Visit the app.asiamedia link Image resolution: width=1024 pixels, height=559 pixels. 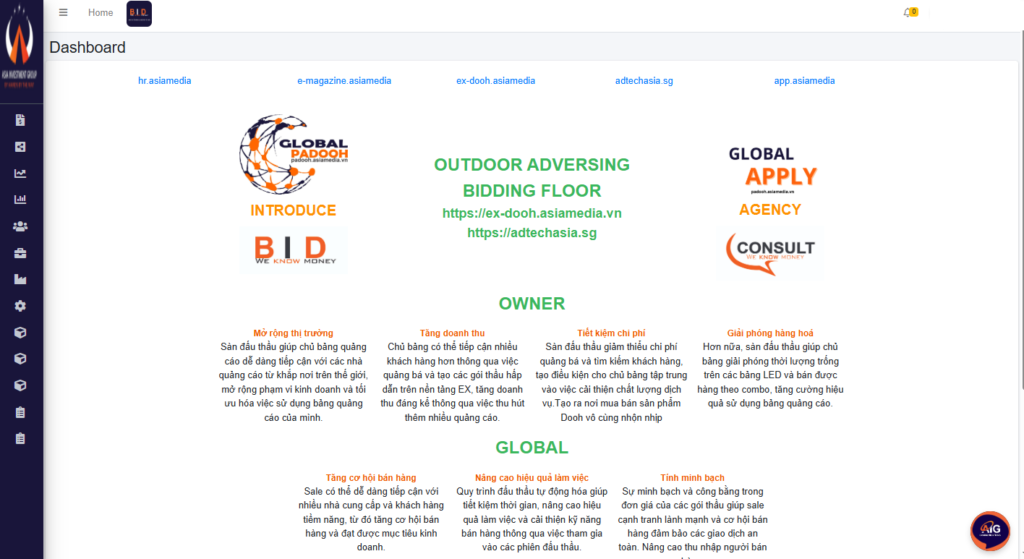(x=804, y=81)
